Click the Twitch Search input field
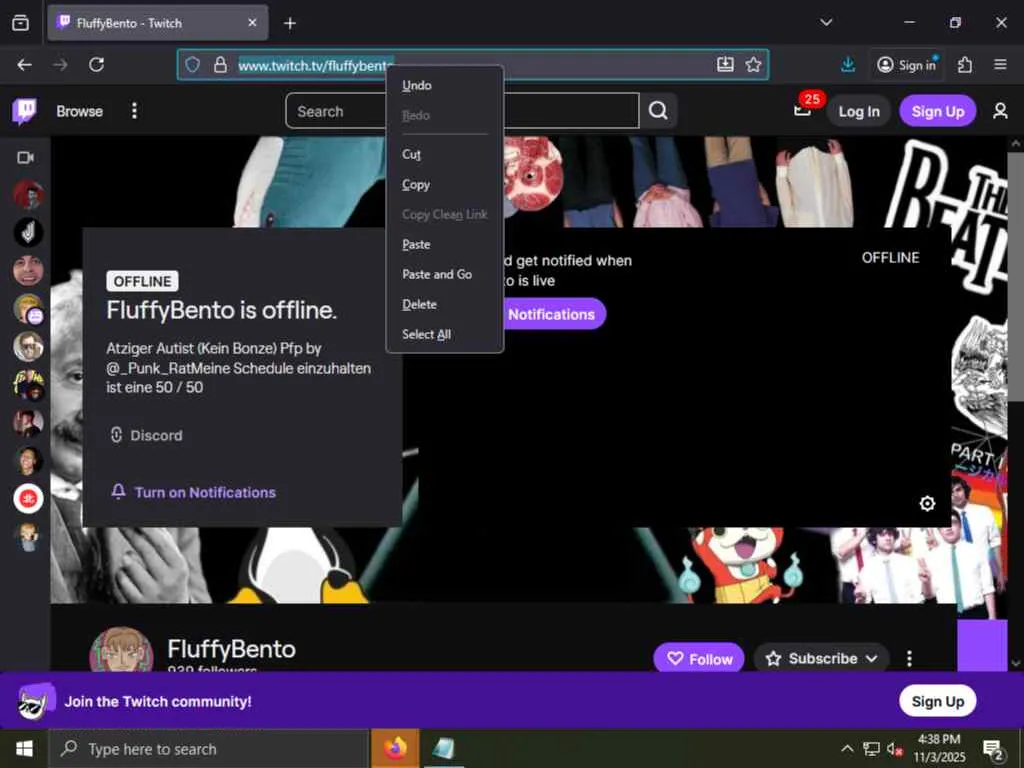Image resolution: width=1024 pixels, height=768 pixels. click(x=462, y=111)
